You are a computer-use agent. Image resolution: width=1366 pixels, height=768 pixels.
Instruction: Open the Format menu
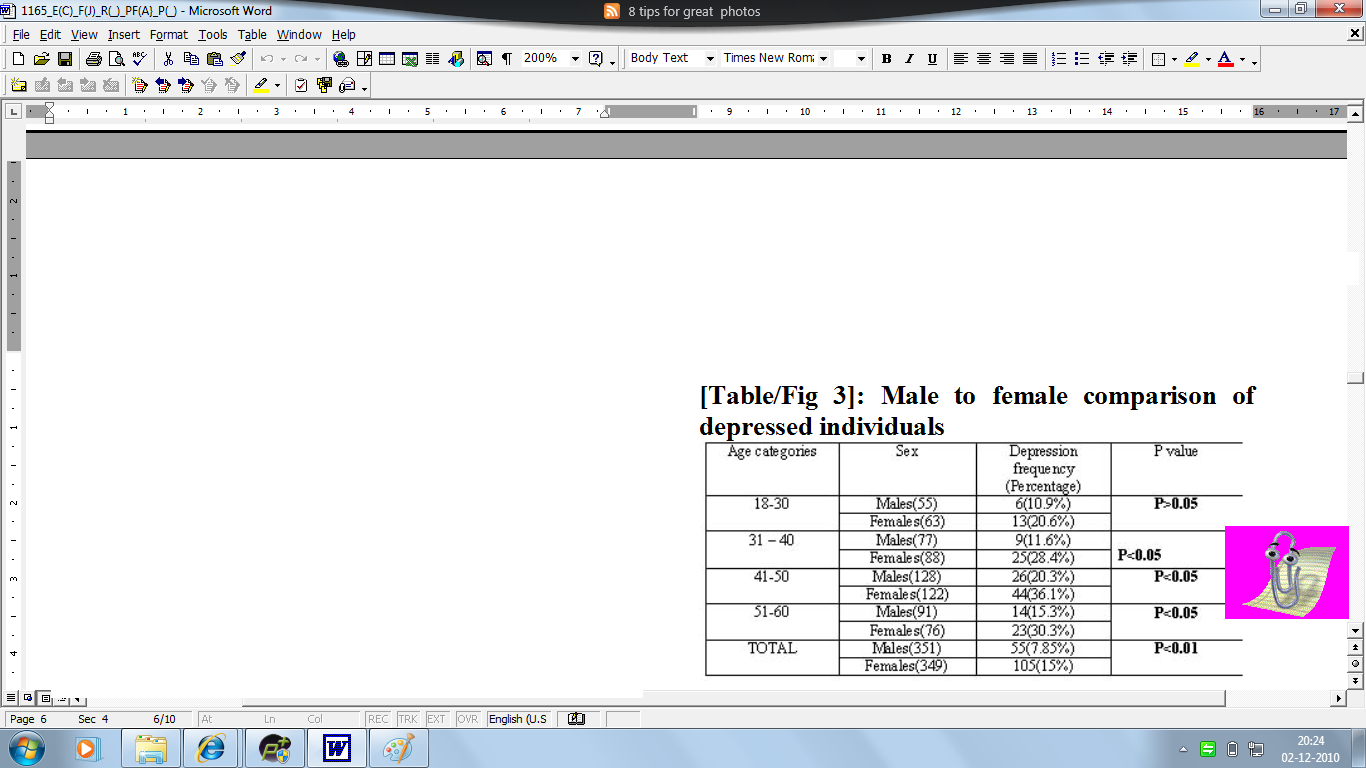click(168, 34)
